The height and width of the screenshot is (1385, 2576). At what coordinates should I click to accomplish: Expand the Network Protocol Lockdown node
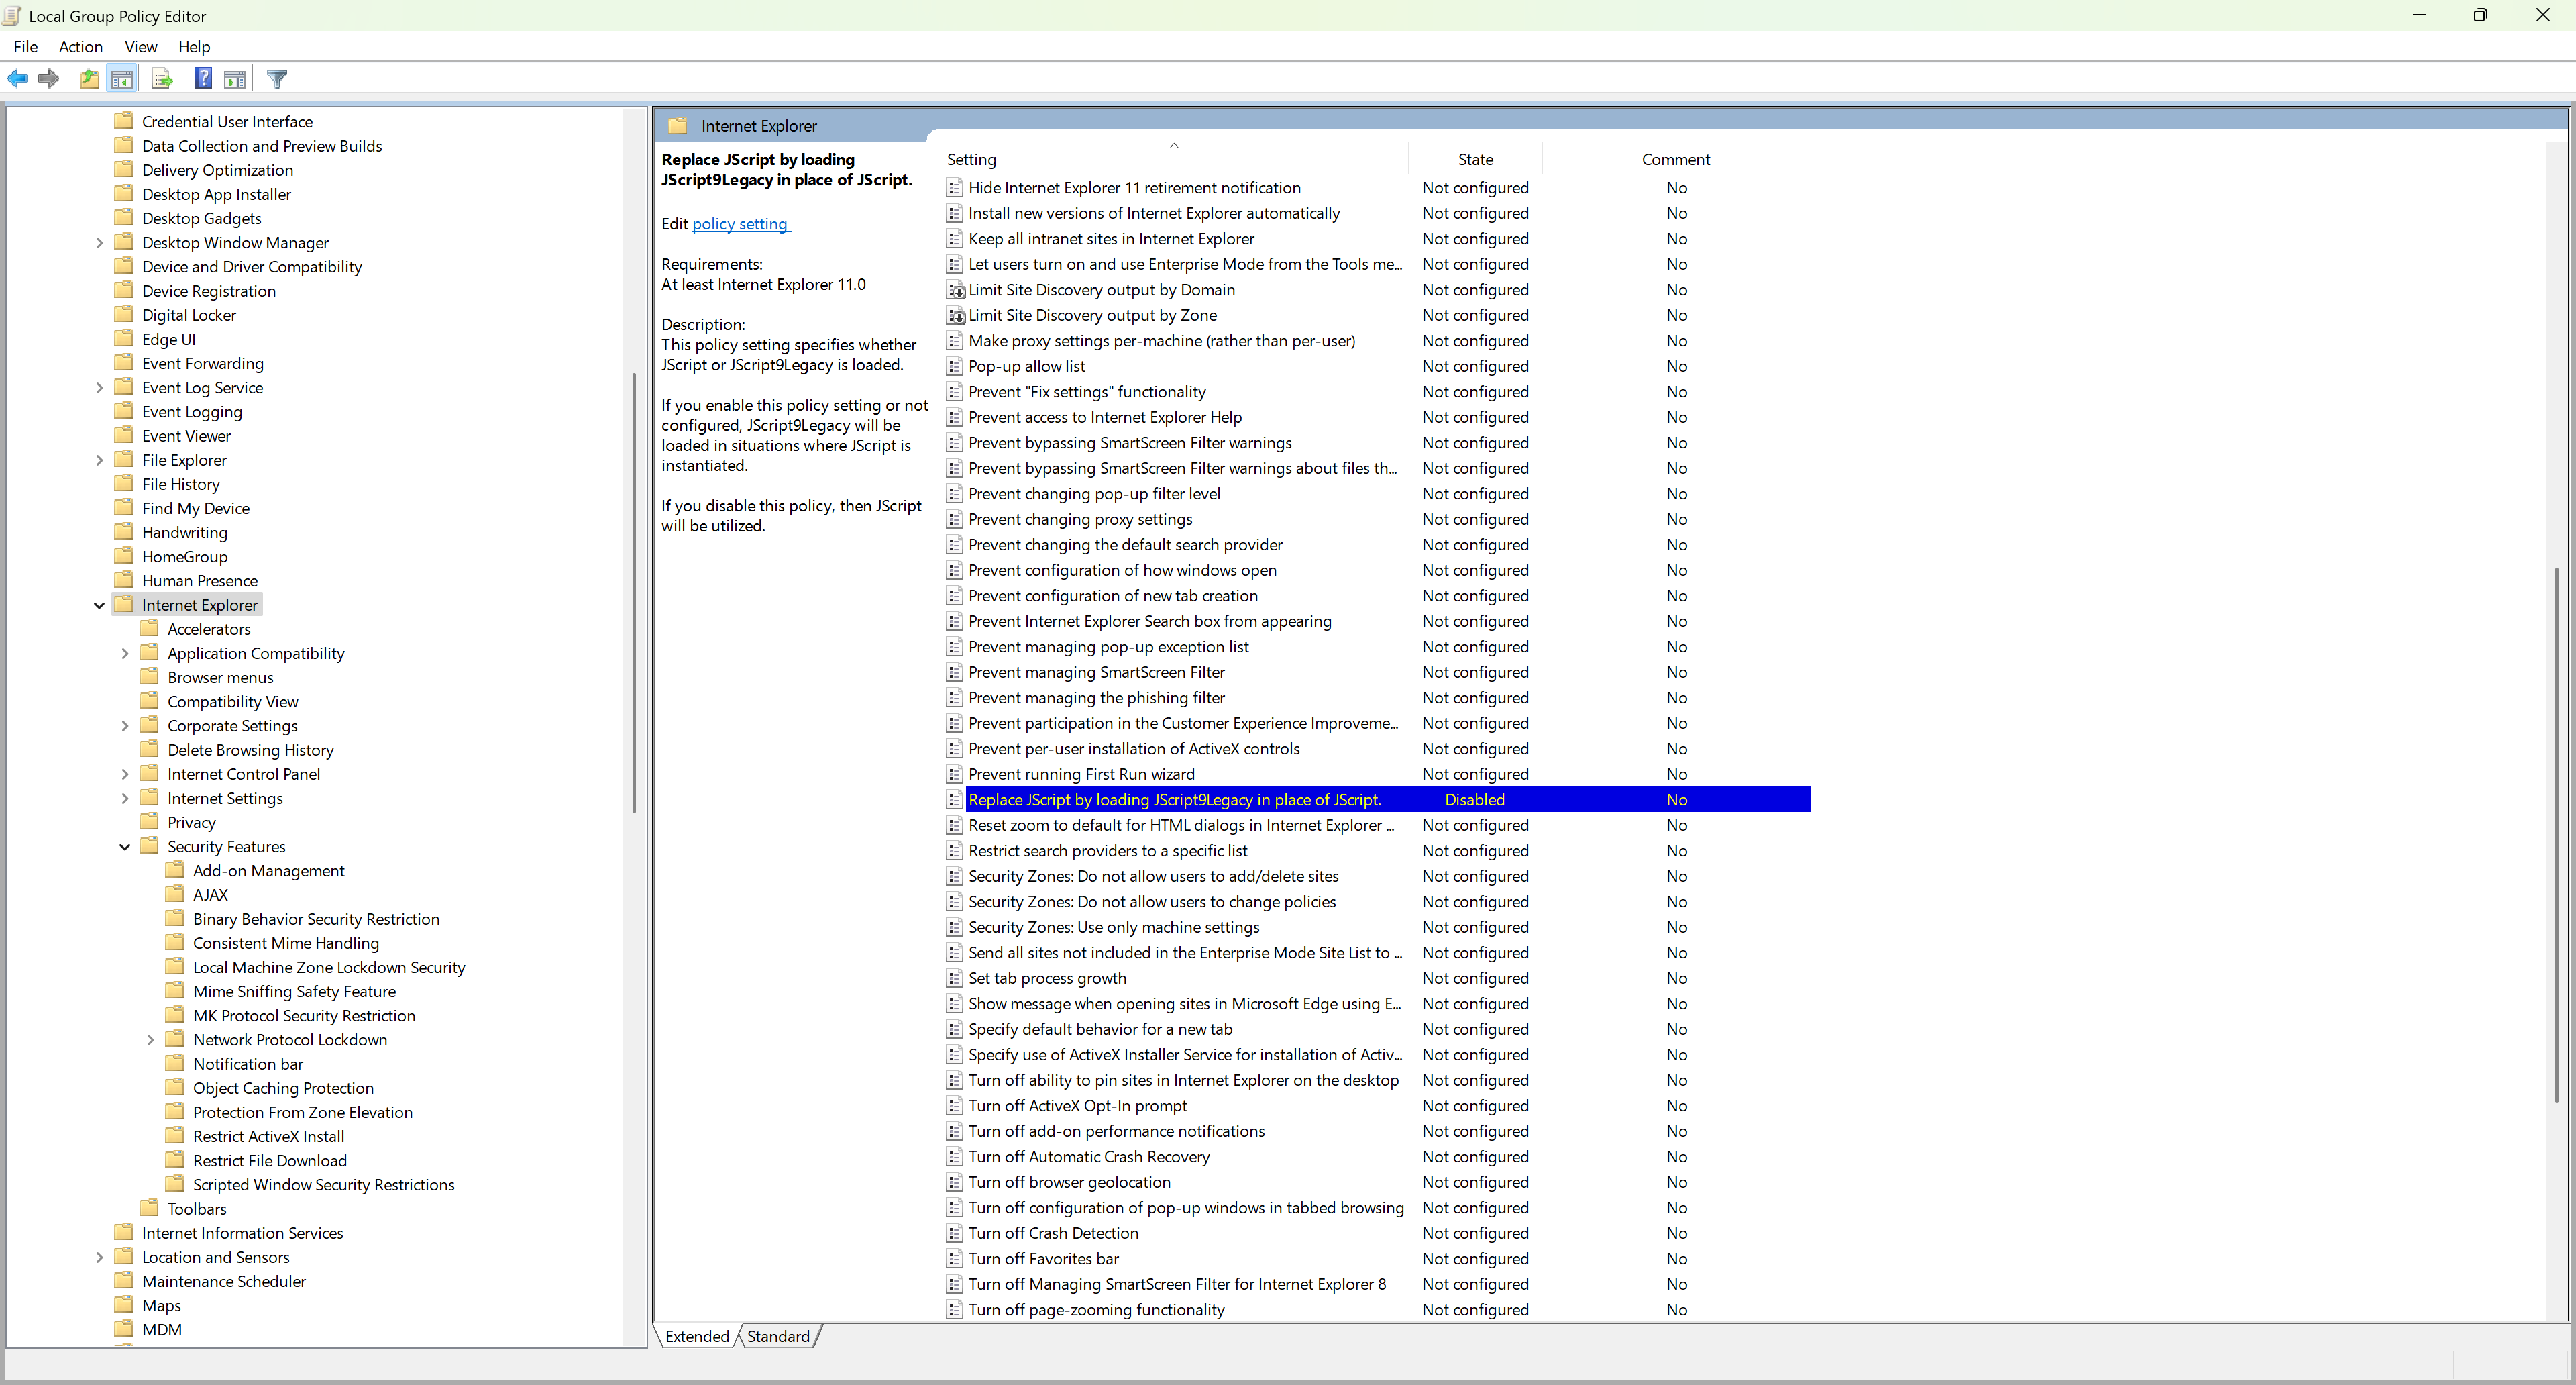coord(150,1039)
